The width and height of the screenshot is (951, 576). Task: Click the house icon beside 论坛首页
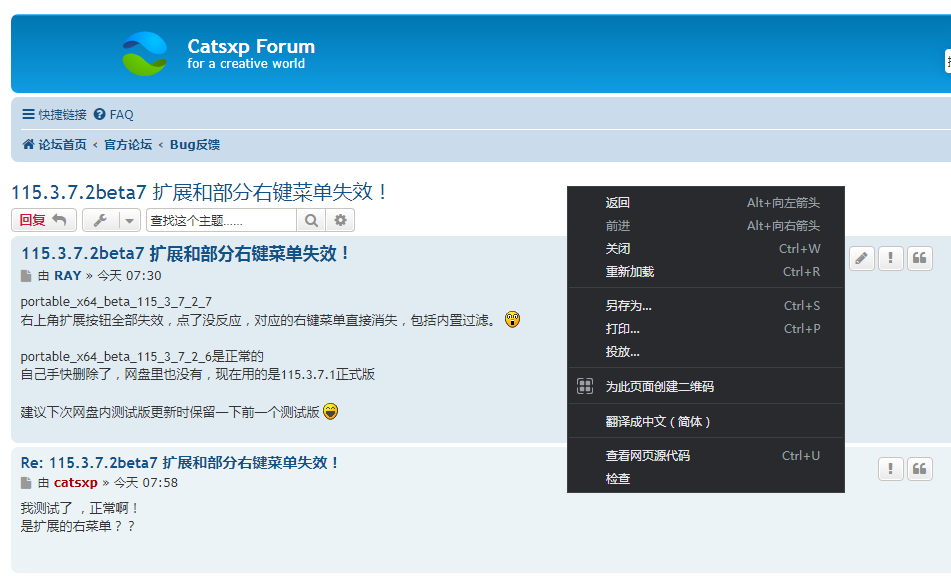(29, 144)
